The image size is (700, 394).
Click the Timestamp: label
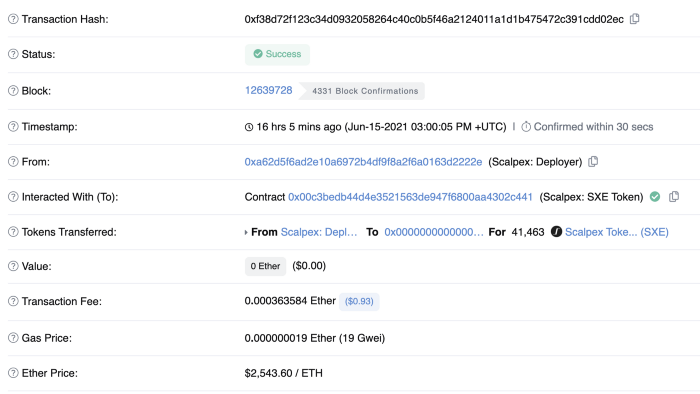(50, 127)
